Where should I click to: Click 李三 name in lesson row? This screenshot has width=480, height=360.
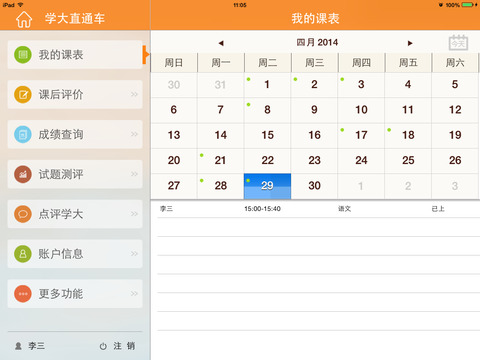pos(166,209)
